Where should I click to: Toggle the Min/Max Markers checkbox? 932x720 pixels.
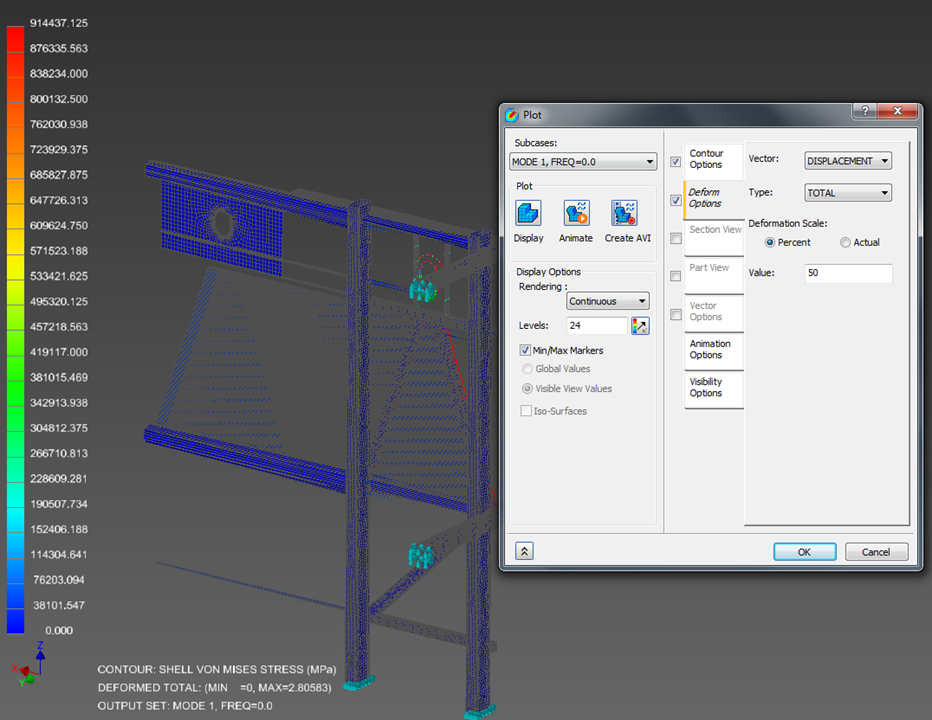pyautogui.click(x=525, y=350)
